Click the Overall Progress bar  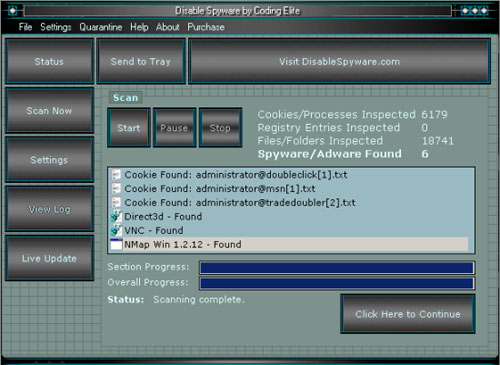pyautogui.click(x=337, y=284)
